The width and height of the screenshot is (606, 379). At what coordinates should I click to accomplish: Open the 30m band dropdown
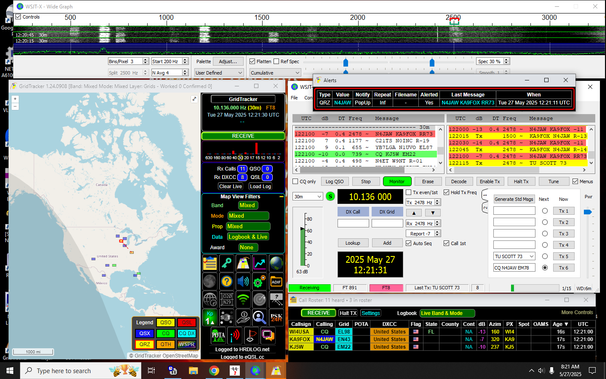308,196
